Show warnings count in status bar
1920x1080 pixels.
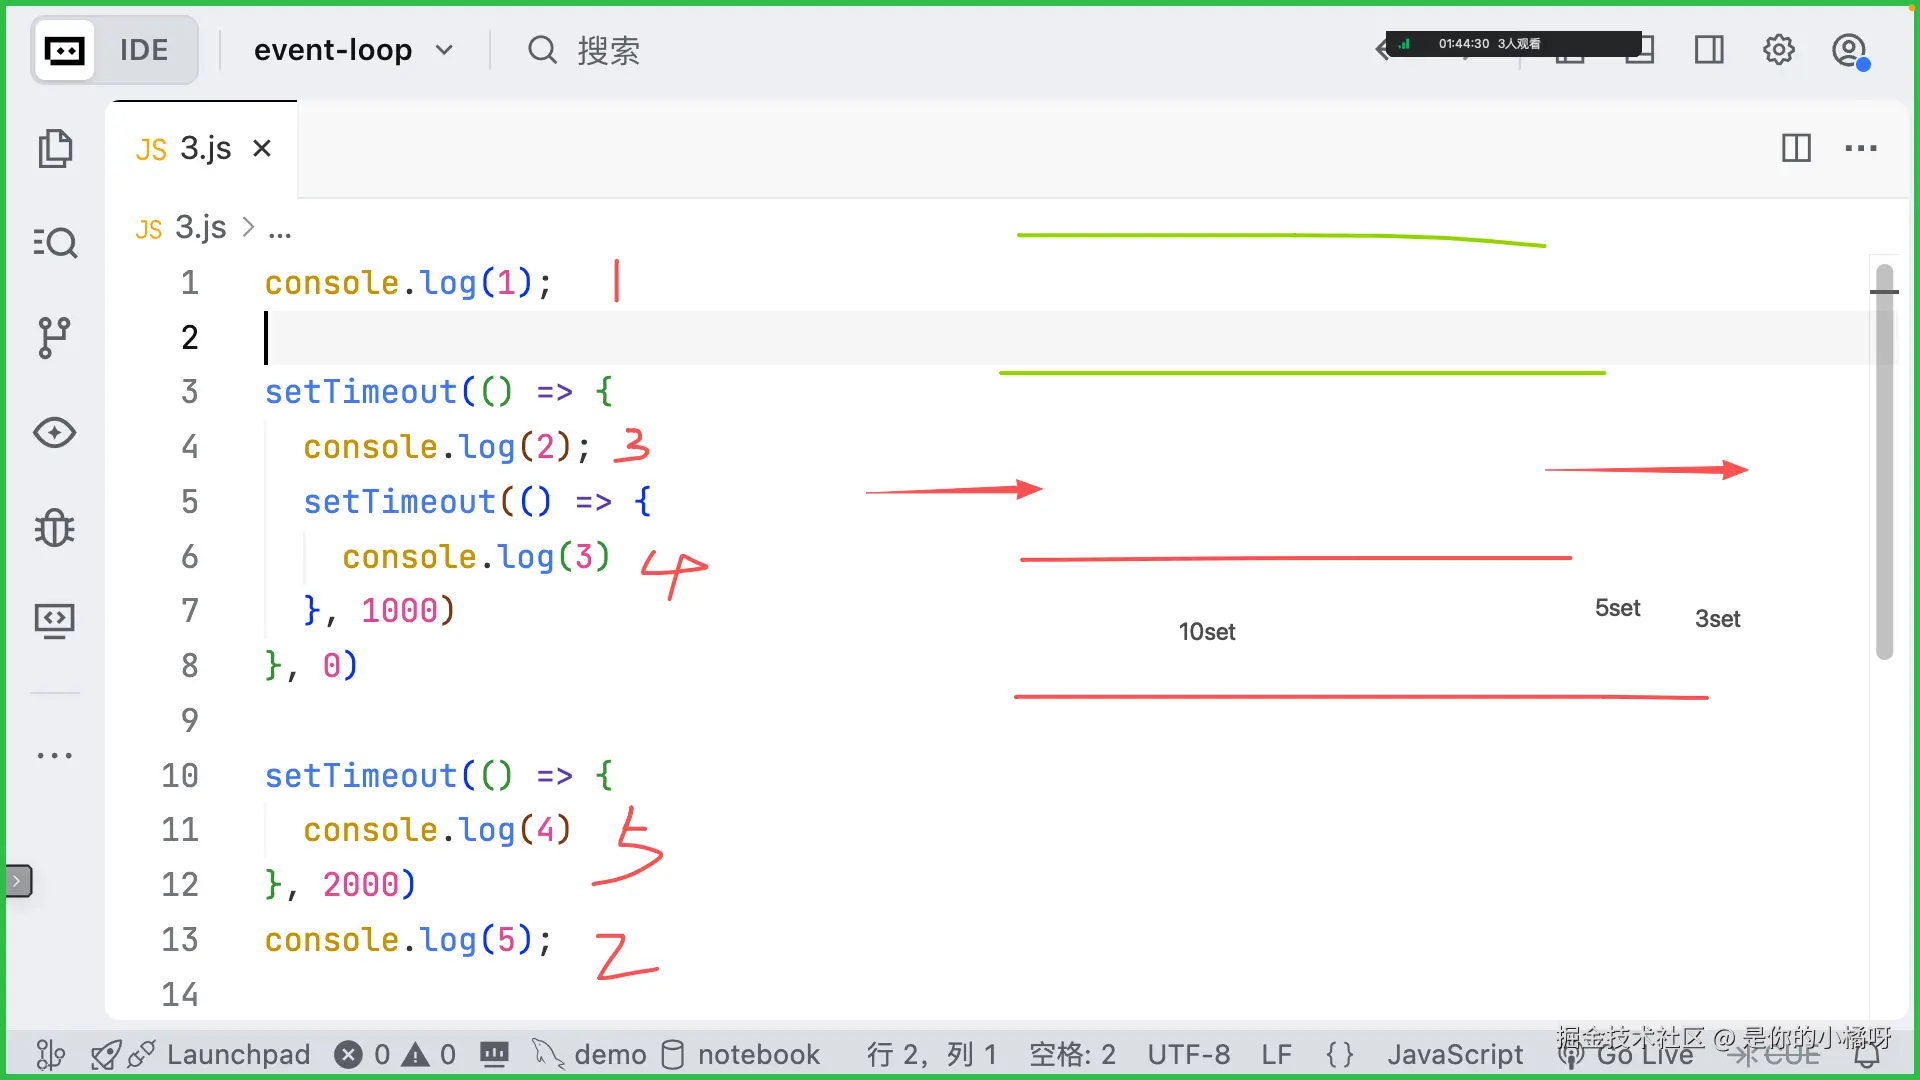point(429,1054)
